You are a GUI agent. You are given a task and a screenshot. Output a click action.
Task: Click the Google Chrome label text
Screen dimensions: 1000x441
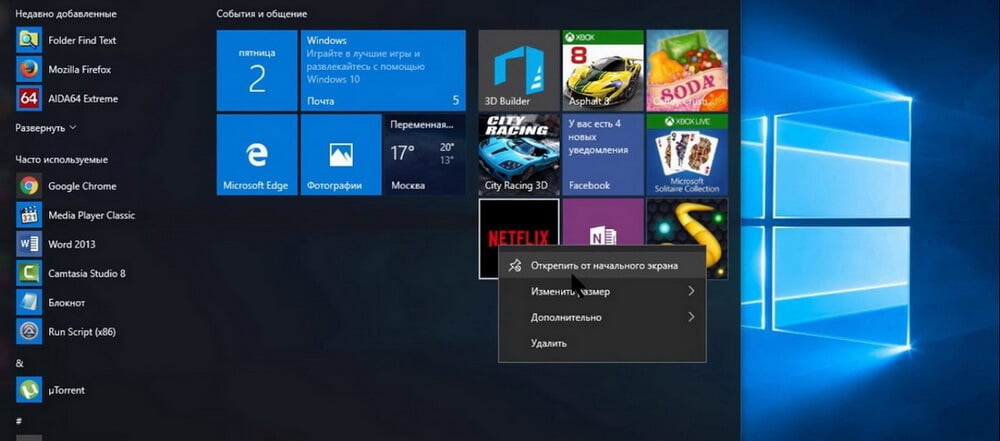point(82,186)
